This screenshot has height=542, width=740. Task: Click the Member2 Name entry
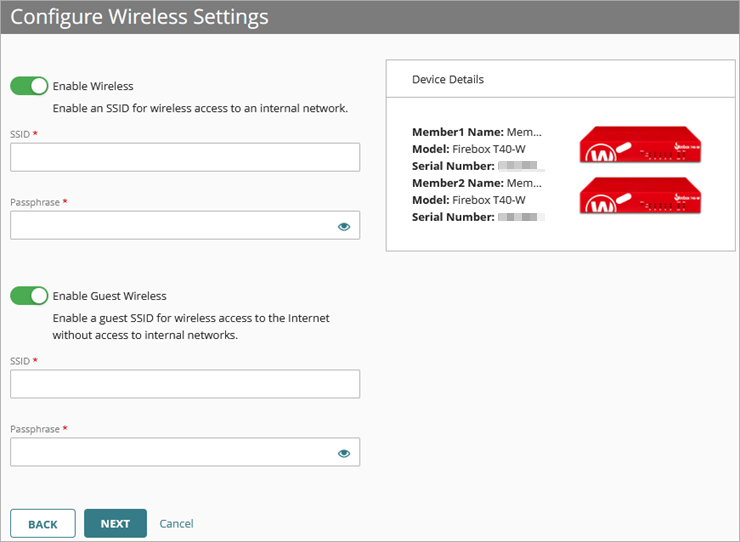477,183
